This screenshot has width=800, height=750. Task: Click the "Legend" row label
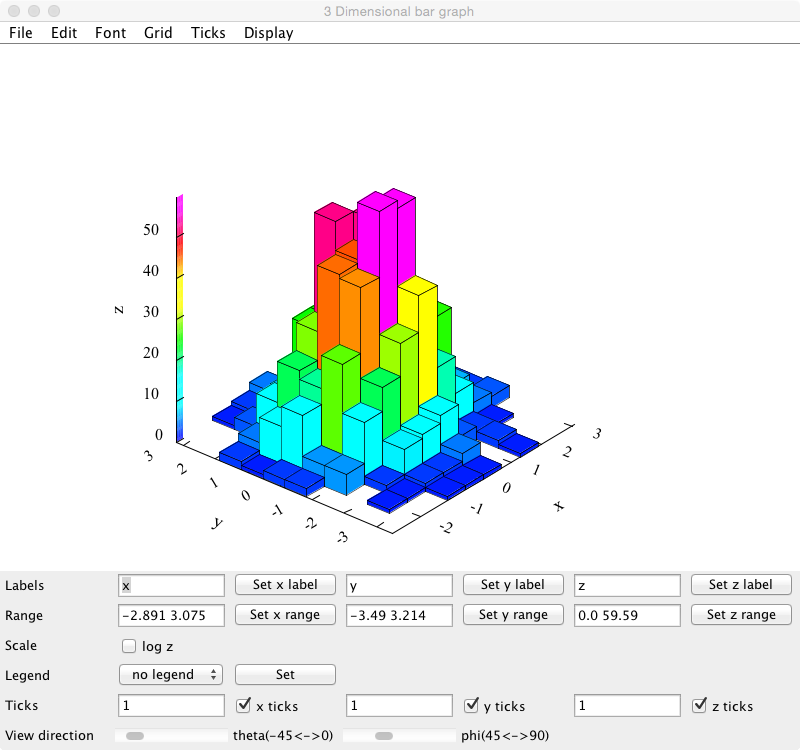pyautogui.click(x=27, y=676)
